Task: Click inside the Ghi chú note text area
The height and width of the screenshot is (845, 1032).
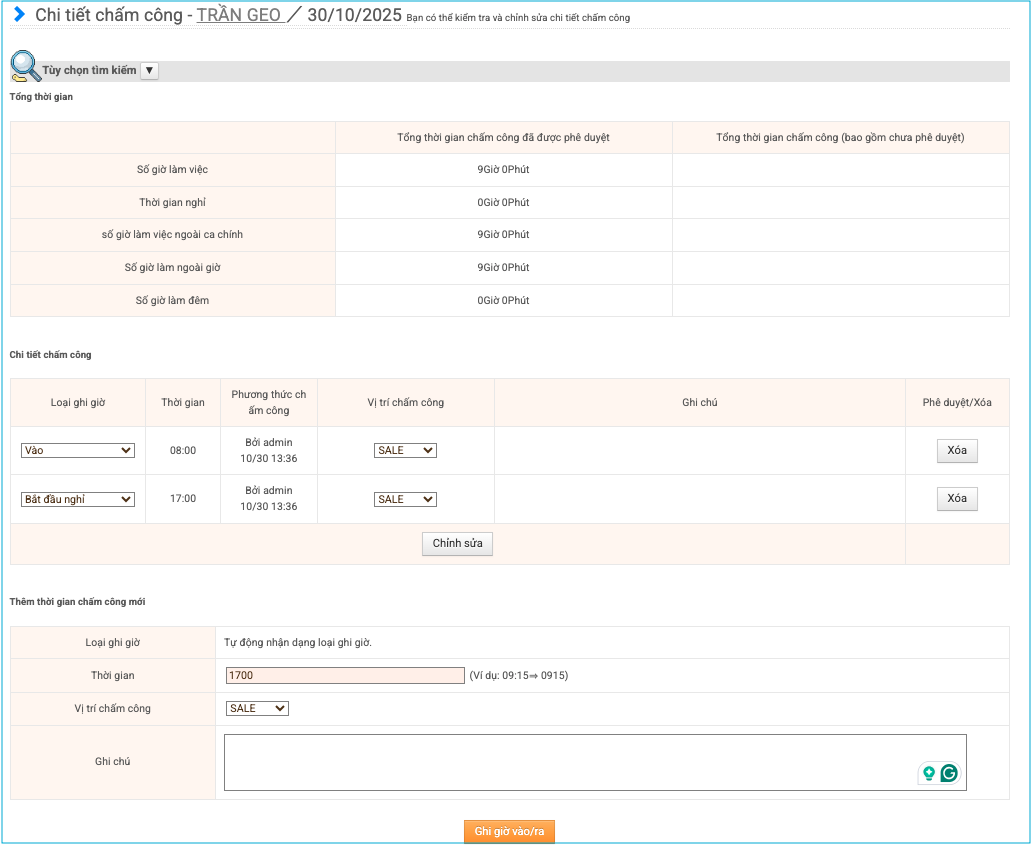Action: (x=570, y=762)
